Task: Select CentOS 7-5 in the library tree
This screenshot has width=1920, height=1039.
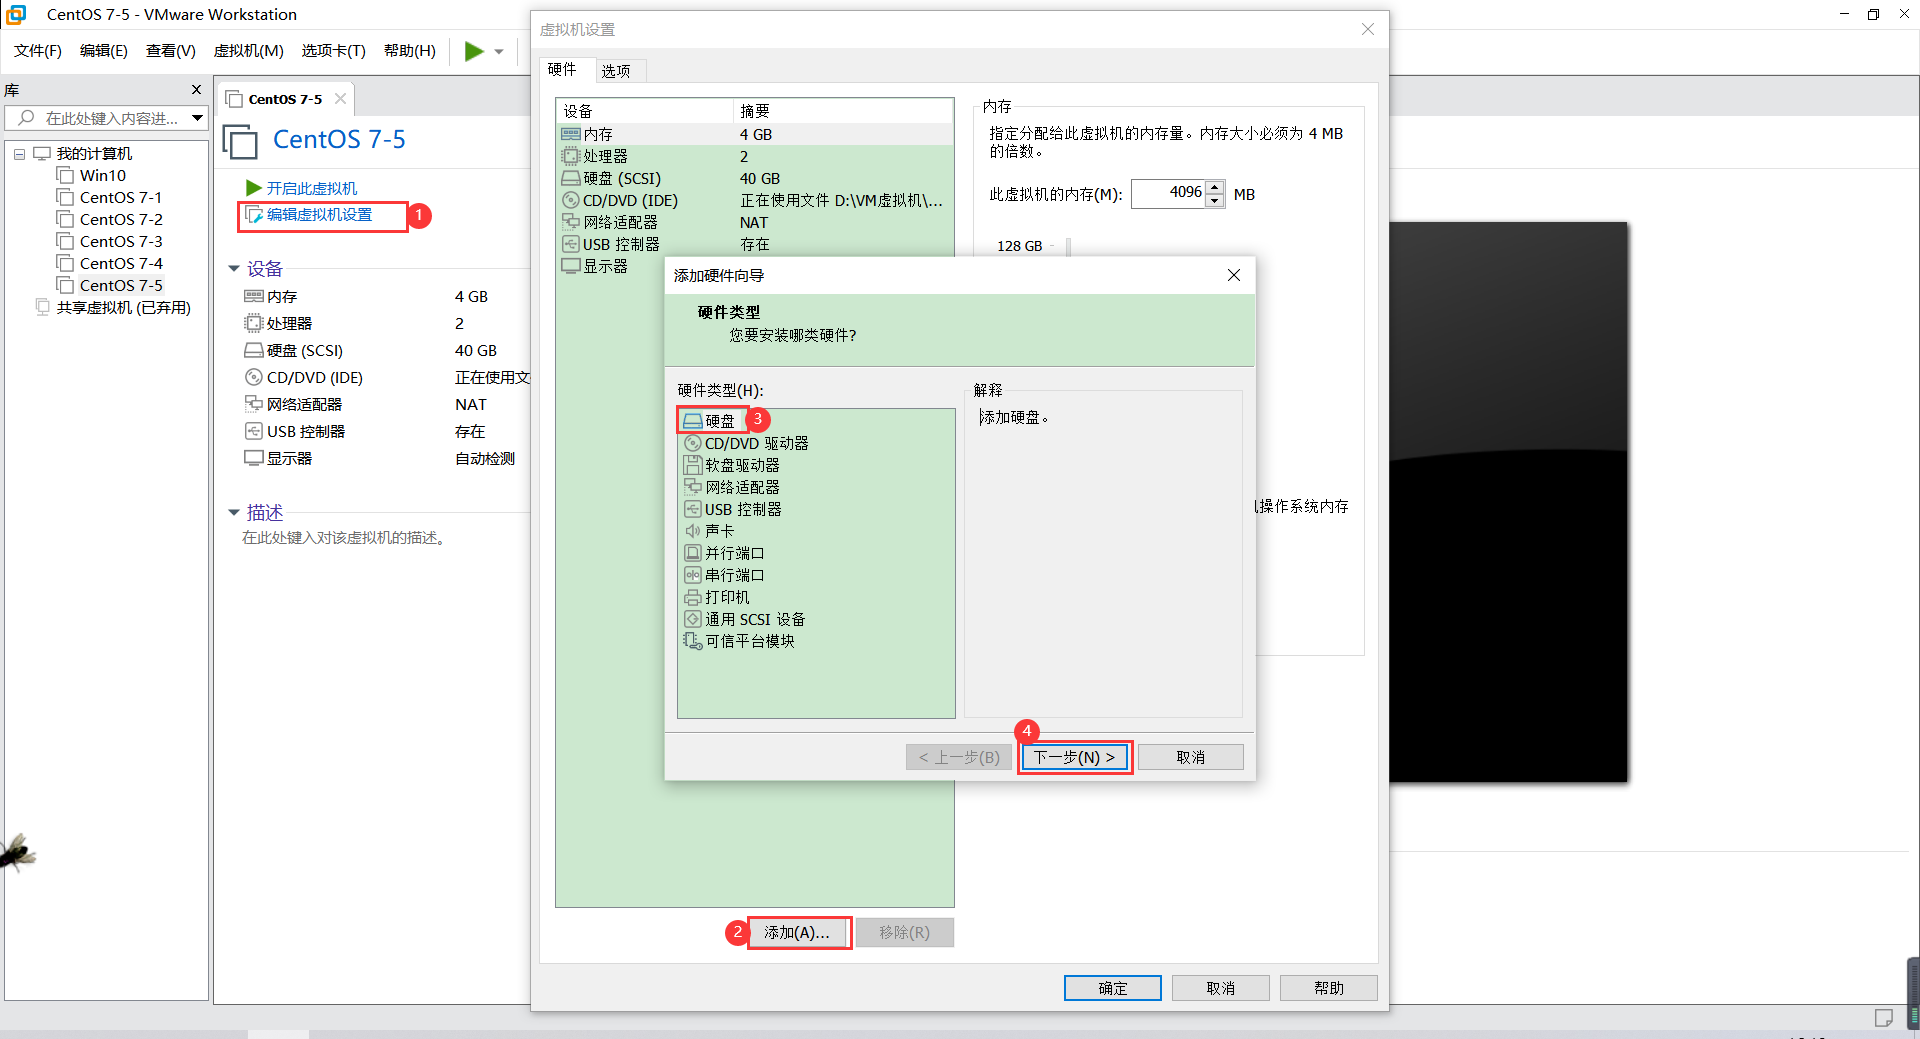Action: [120, 286]
